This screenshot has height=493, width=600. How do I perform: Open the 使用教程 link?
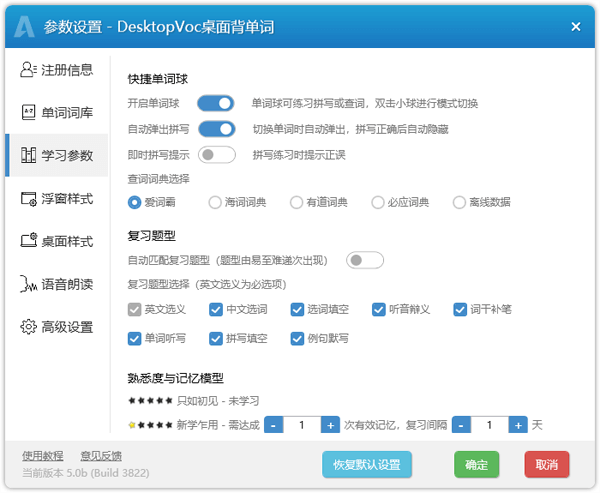(42, 456)
